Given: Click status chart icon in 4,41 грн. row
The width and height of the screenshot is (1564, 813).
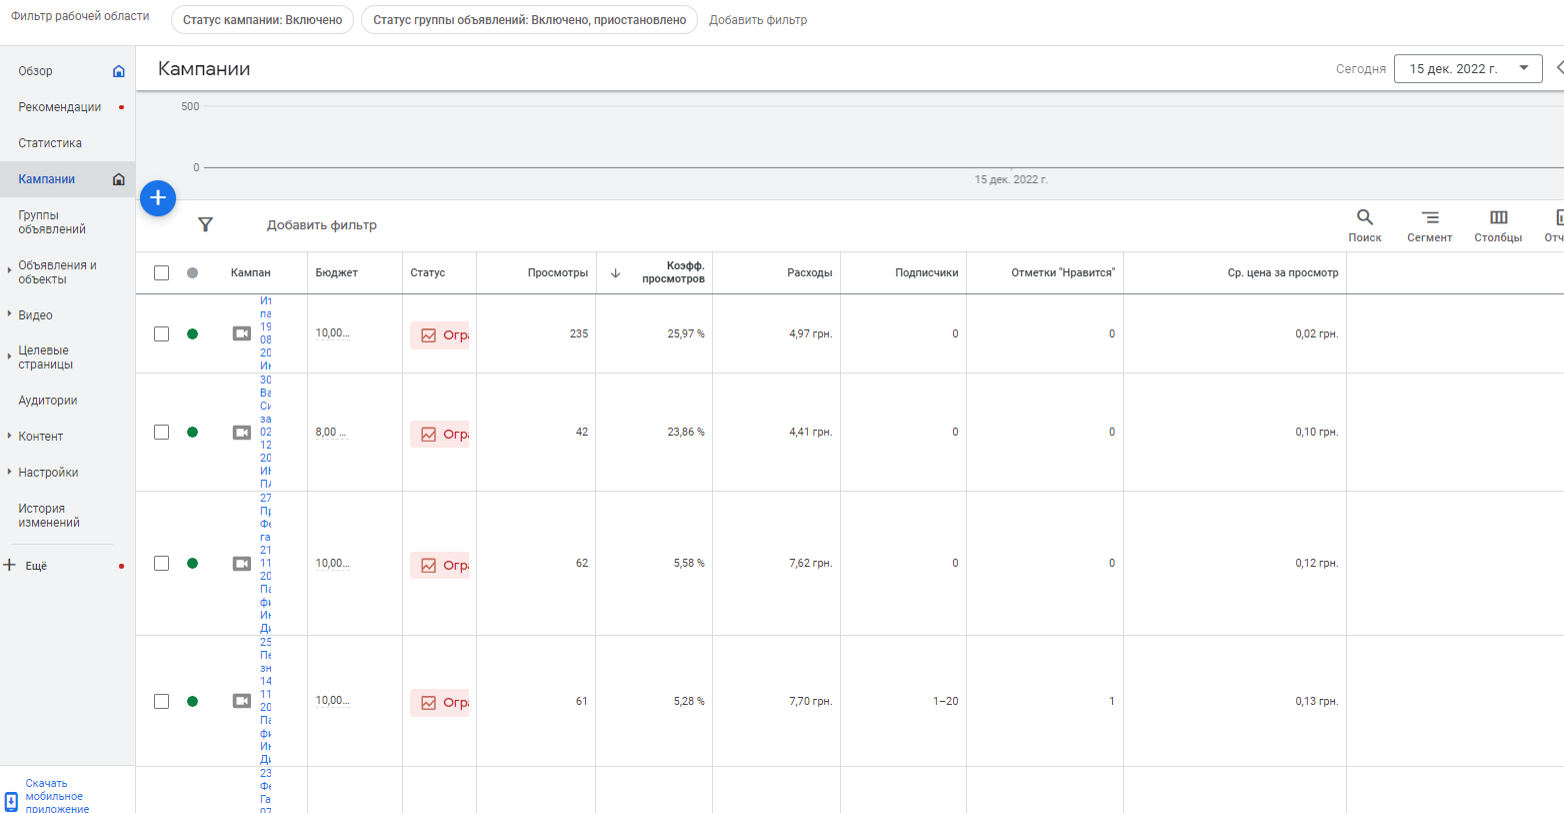Looking at the screenshot, I should tap(428, 434).
